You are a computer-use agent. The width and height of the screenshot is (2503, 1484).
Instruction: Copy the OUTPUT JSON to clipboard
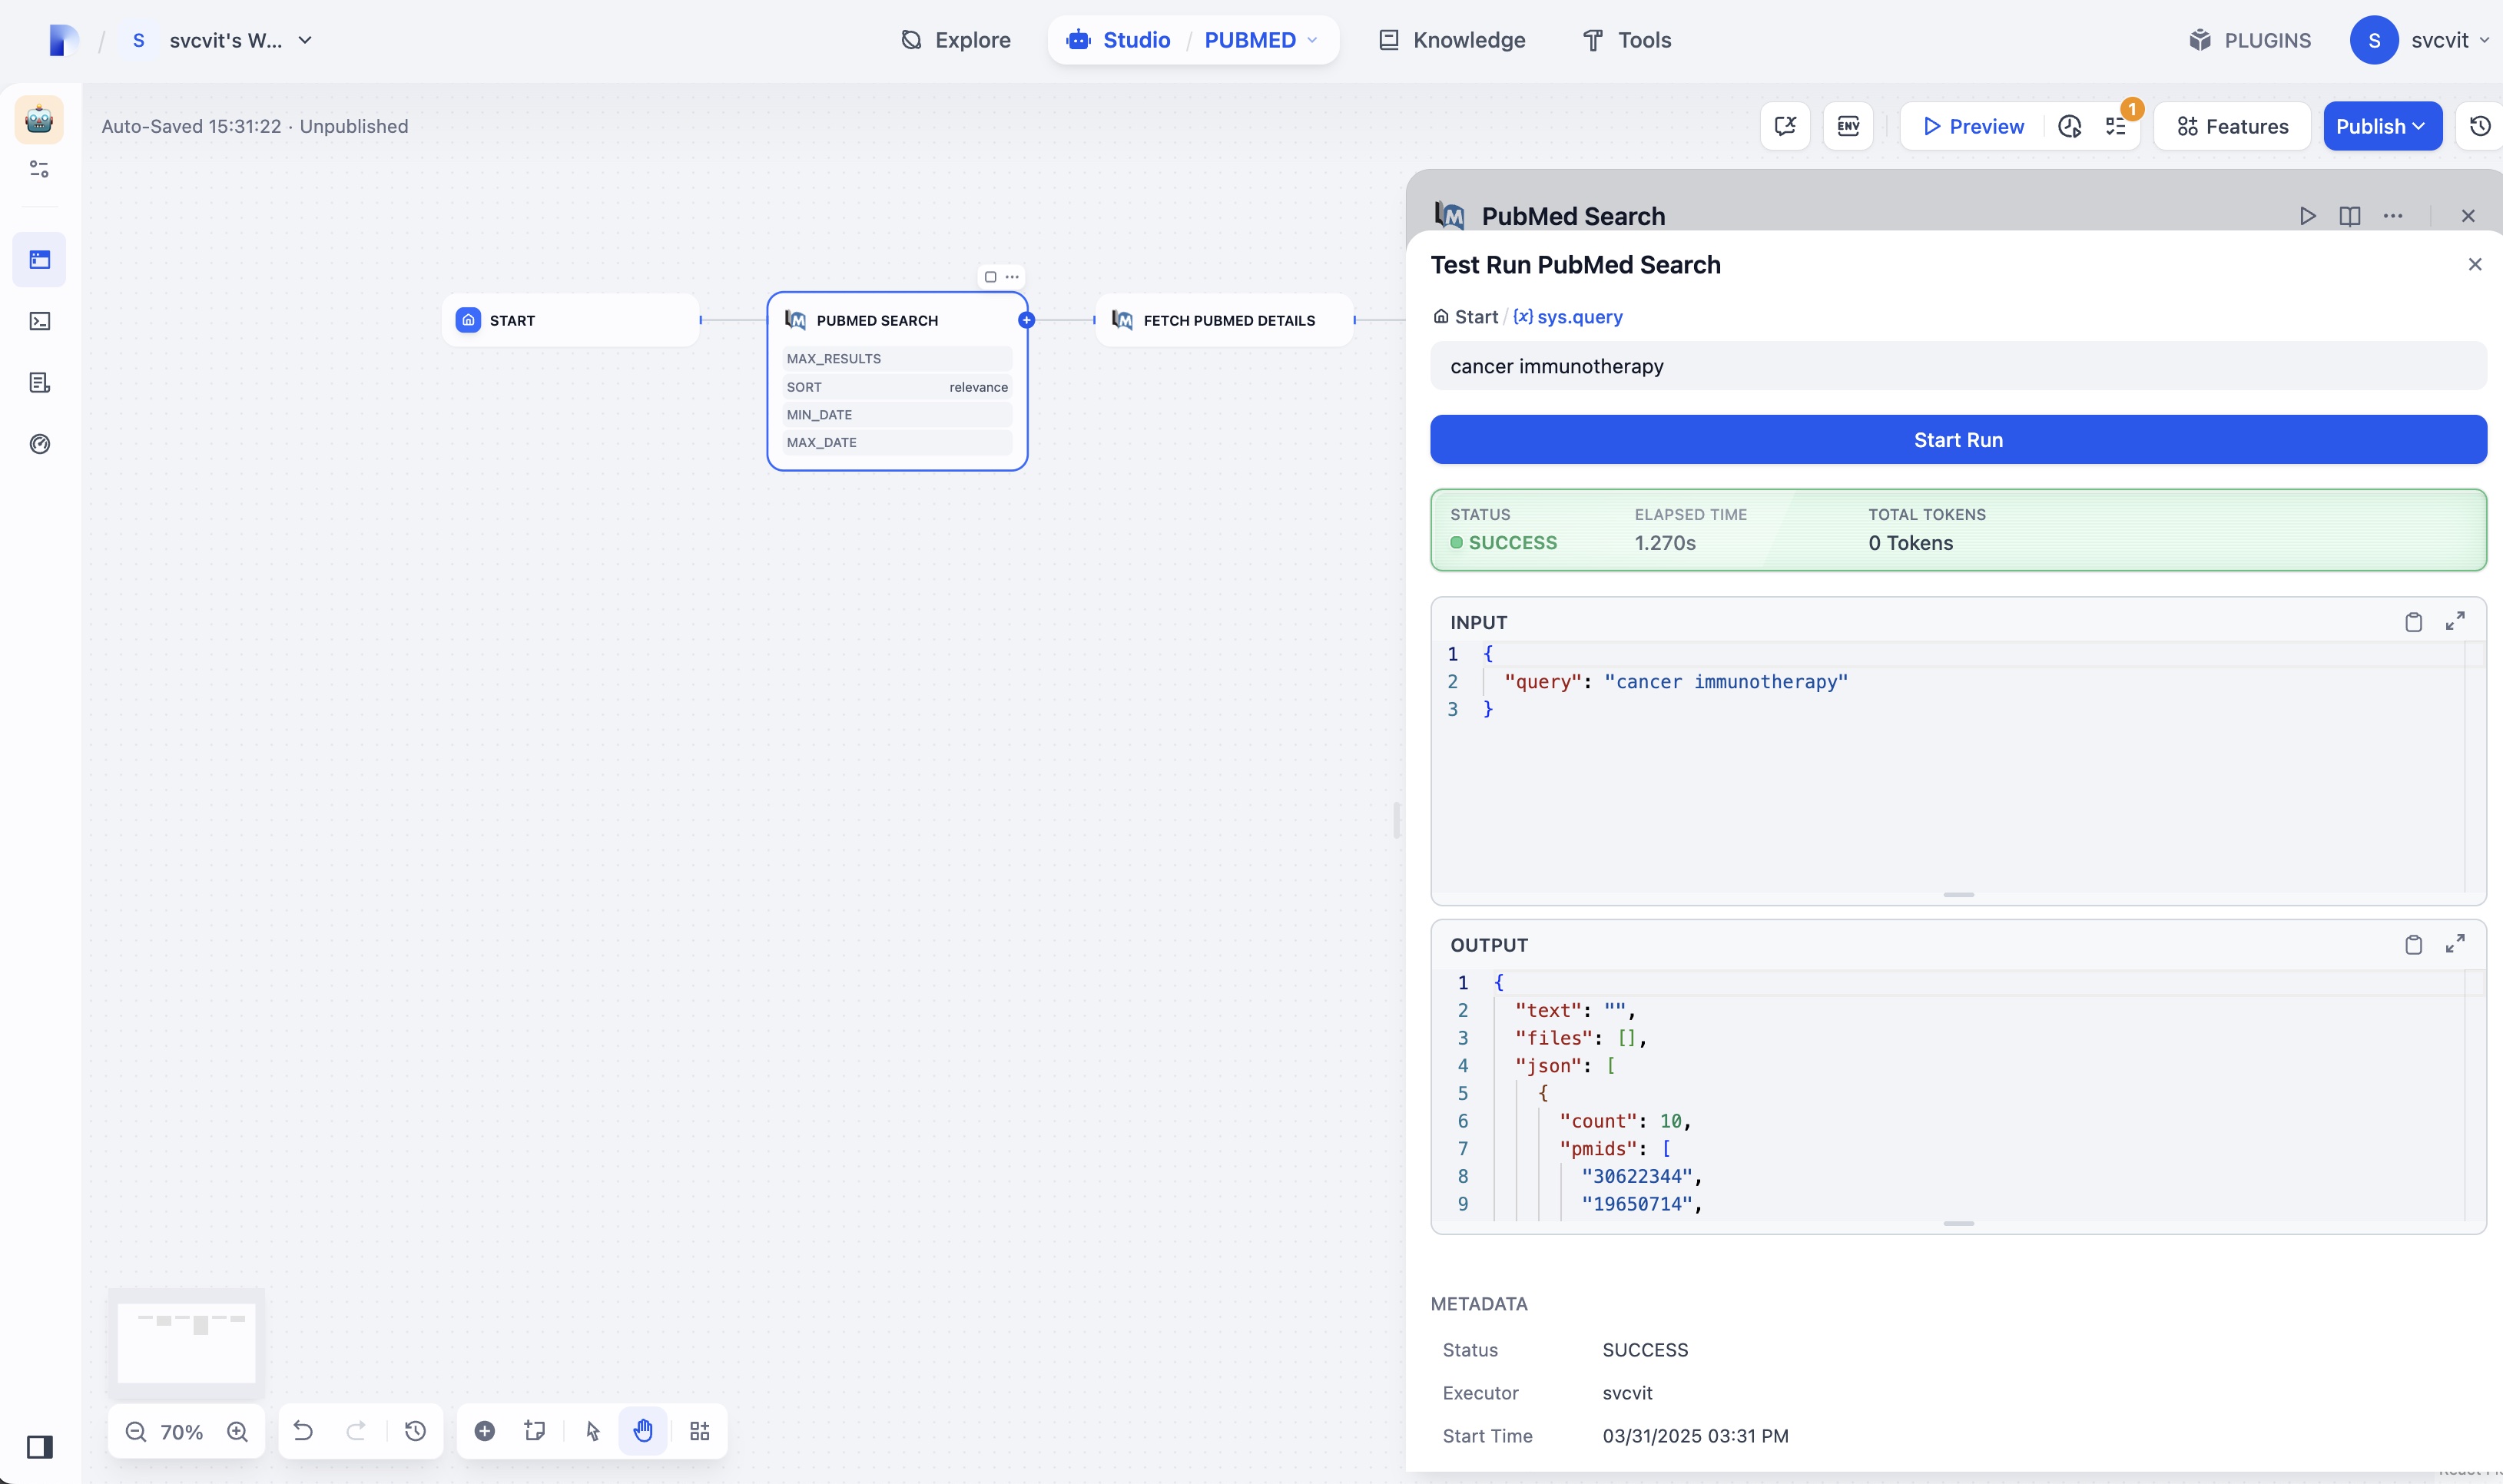pos(2413,945)
